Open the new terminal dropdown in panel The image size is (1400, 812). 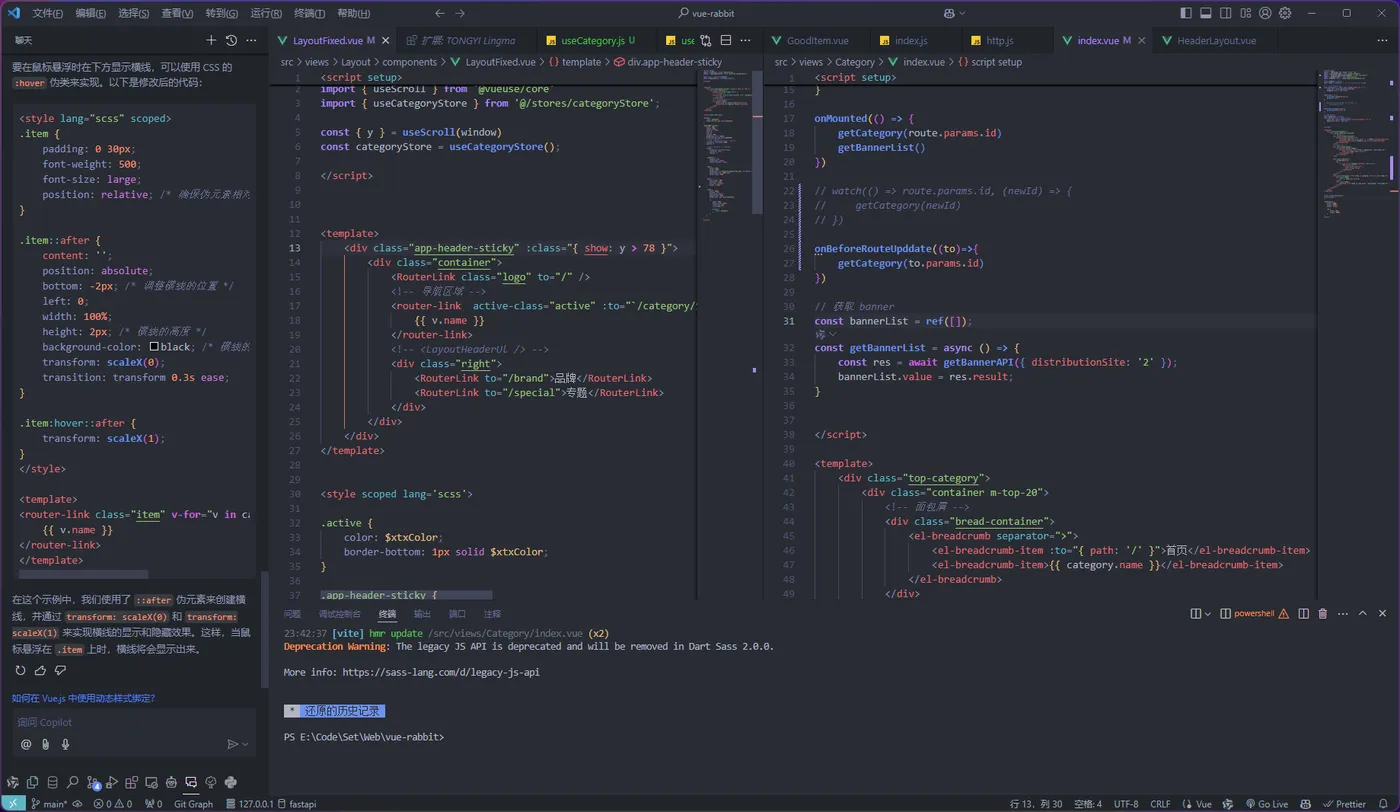coord(1208,614)
